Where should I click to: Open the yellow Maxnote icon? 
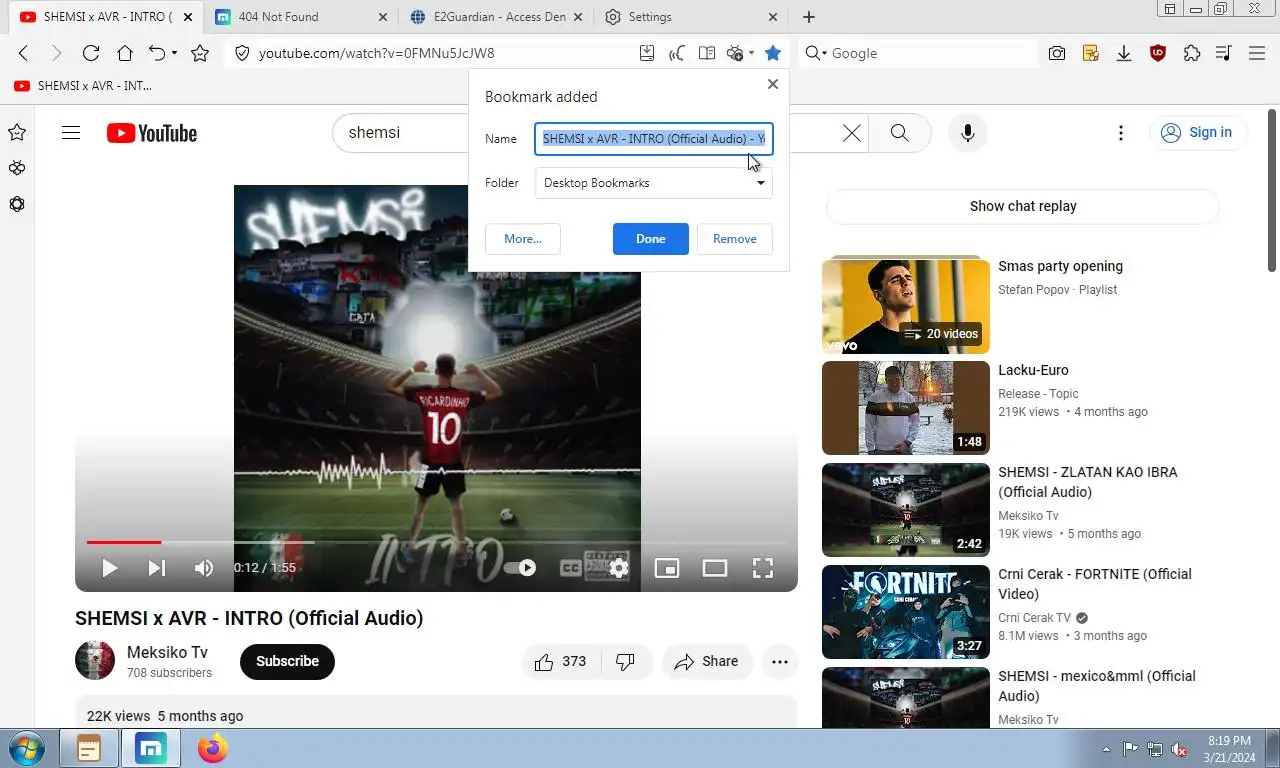[1091, 54]
